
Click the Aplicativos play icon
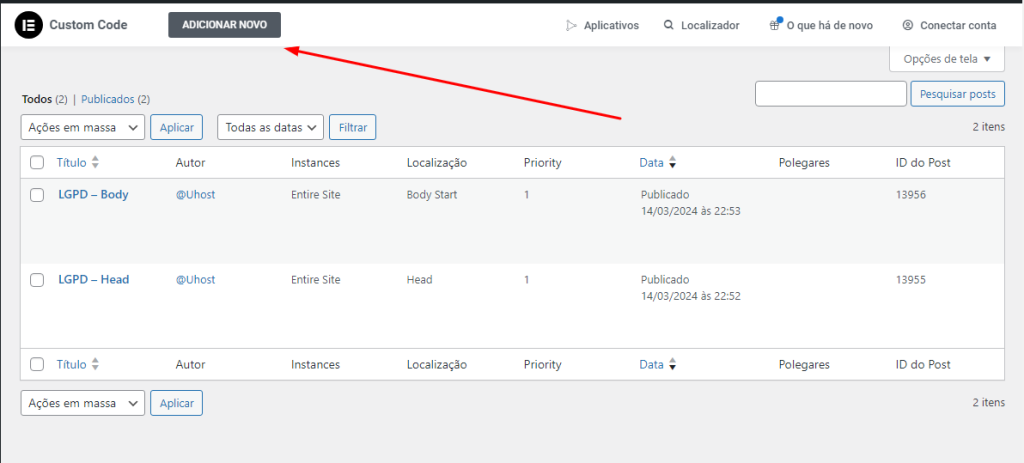click(571, 25)
